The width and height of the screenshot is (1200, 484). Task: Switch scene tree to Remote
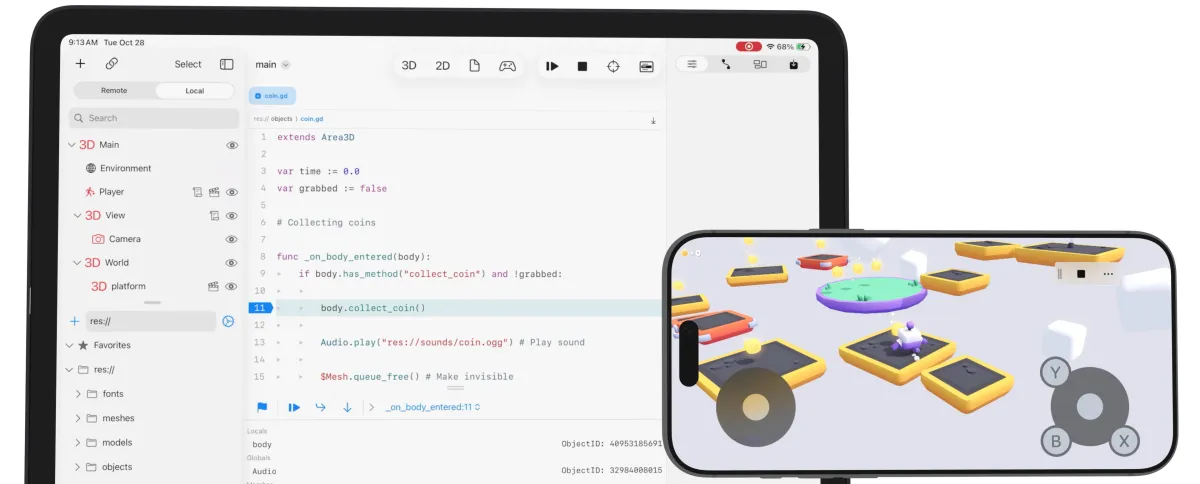[x=114, y=90]
